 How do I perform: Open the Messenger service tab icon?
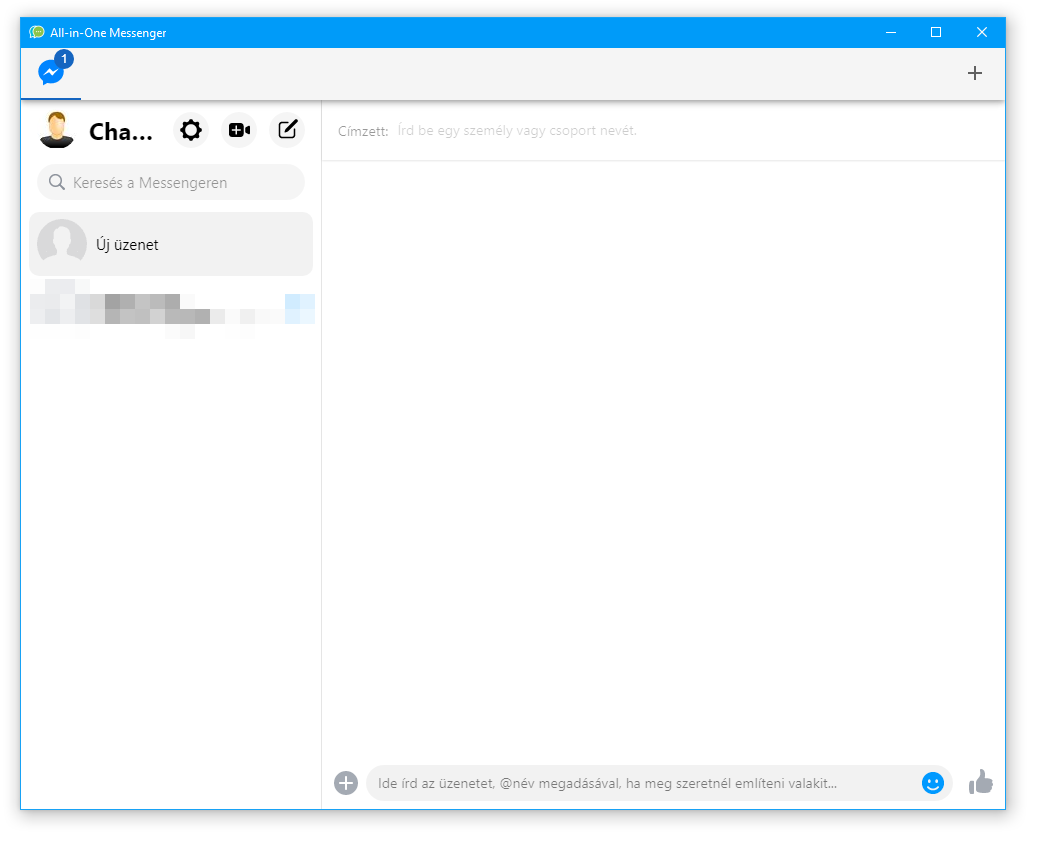coord(50,73)
